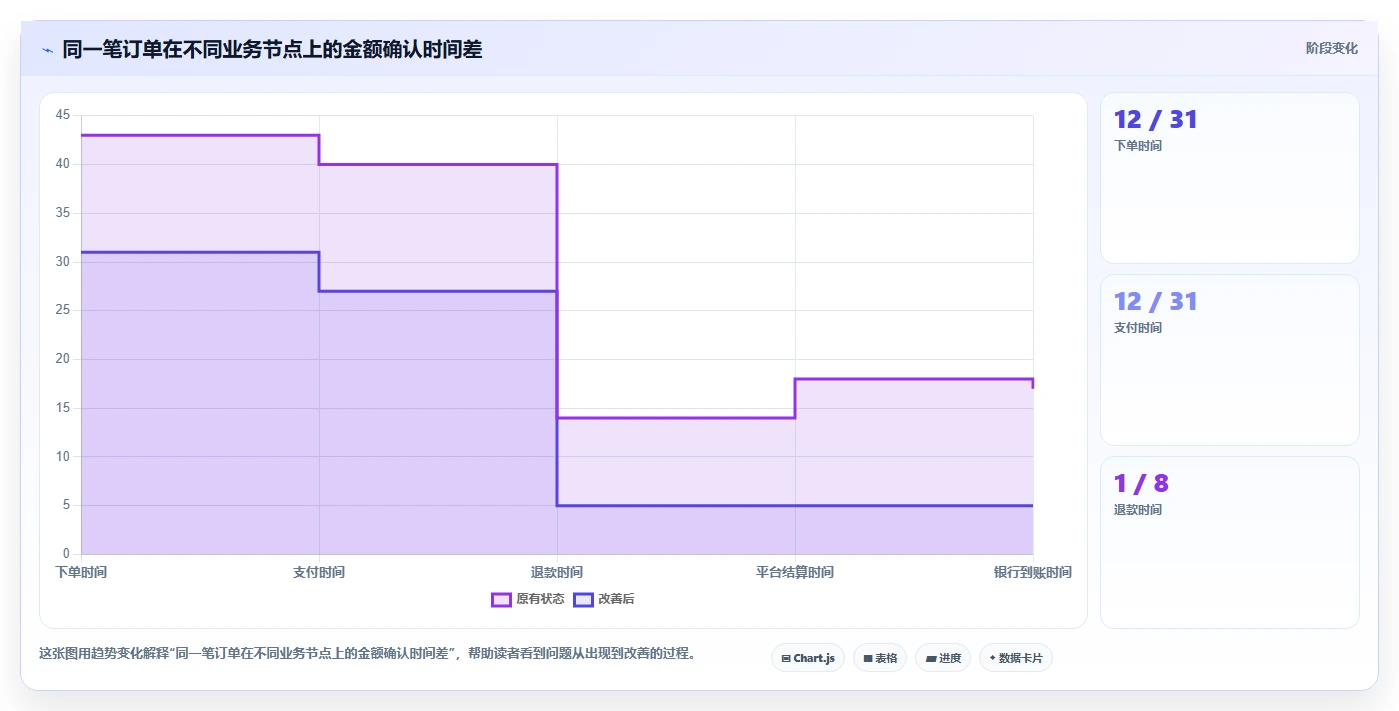Toggle the 原有状态 legend swatch

coord(501,599)
